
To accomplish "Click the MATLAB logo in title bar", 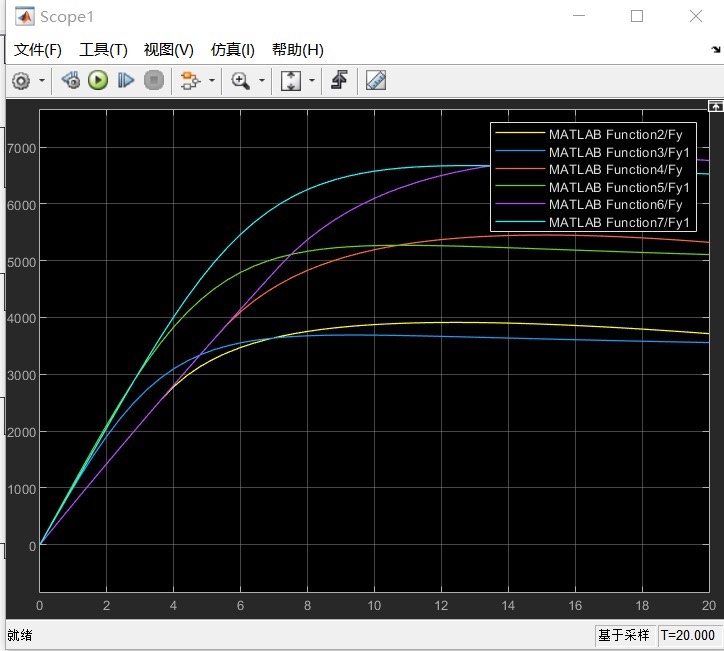I will click(24, 17).
